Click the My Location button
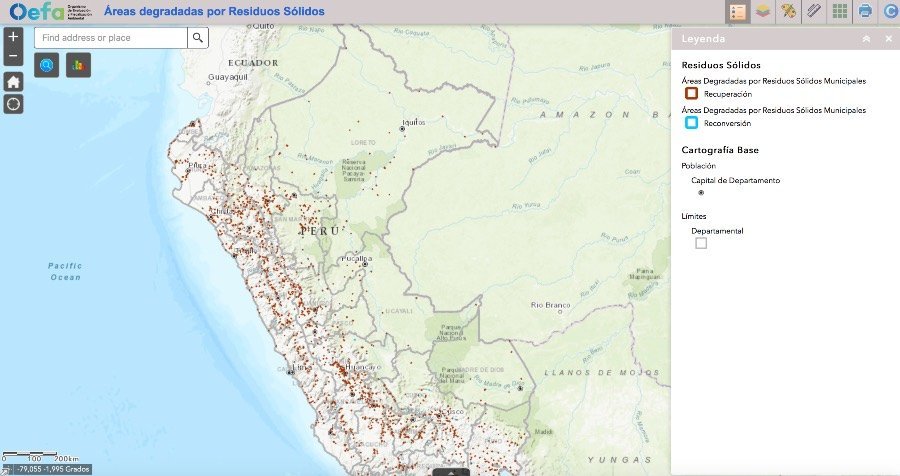Image resolution: width=900 pixels, height=476 pixels. (x=13, y=104)
